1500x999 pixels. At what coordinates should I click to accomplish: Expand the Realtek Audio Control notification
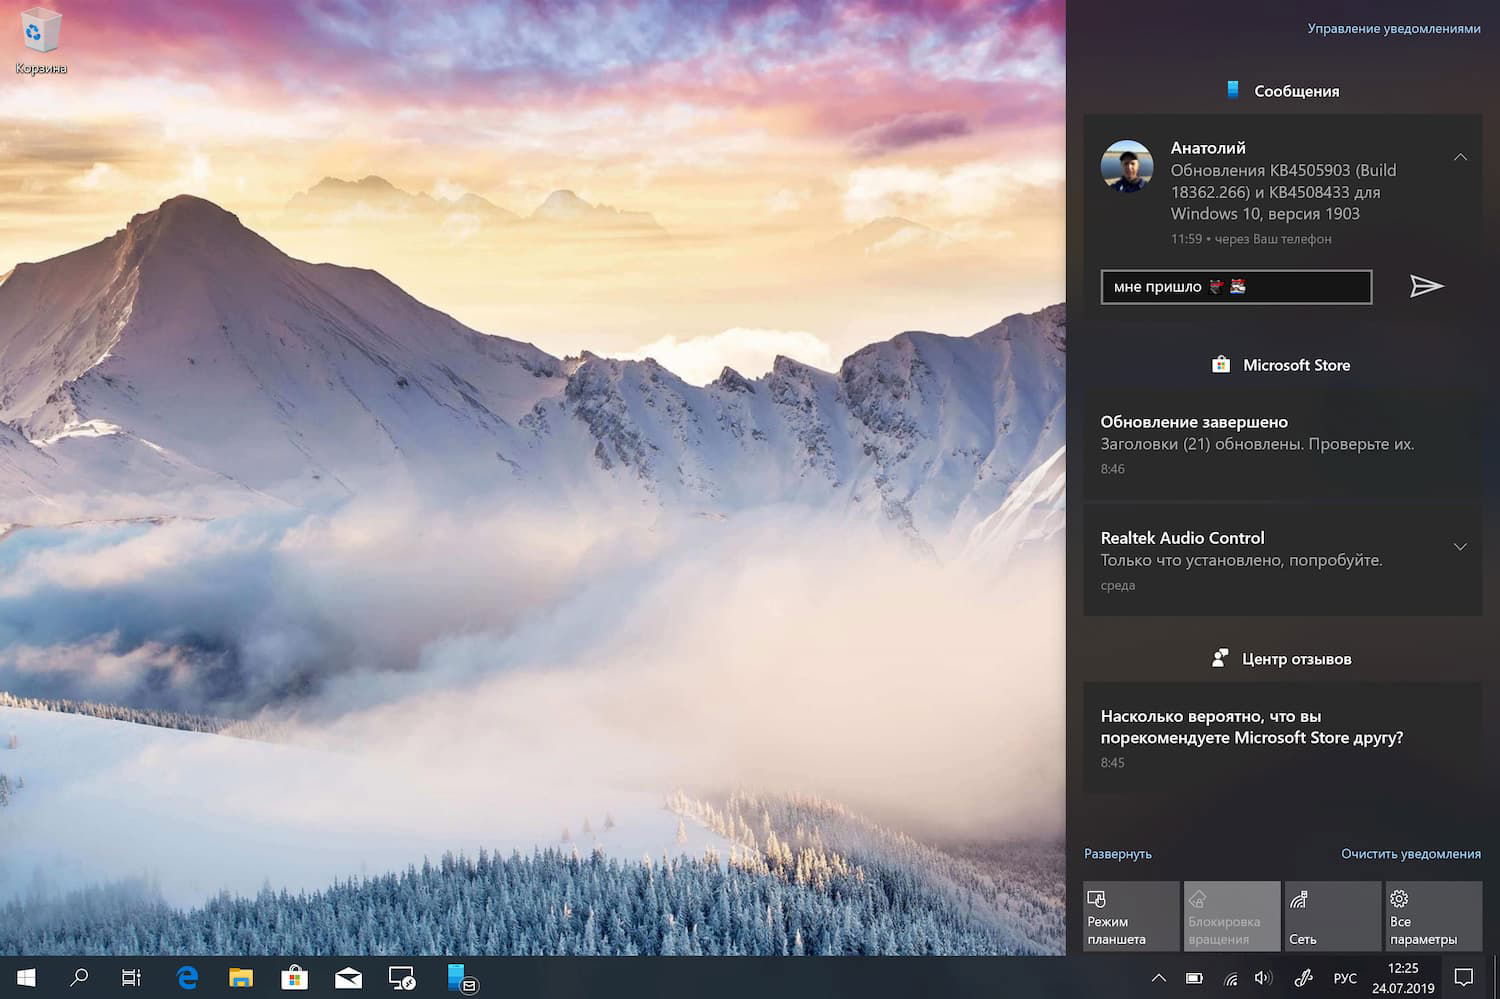point(1460,547)
